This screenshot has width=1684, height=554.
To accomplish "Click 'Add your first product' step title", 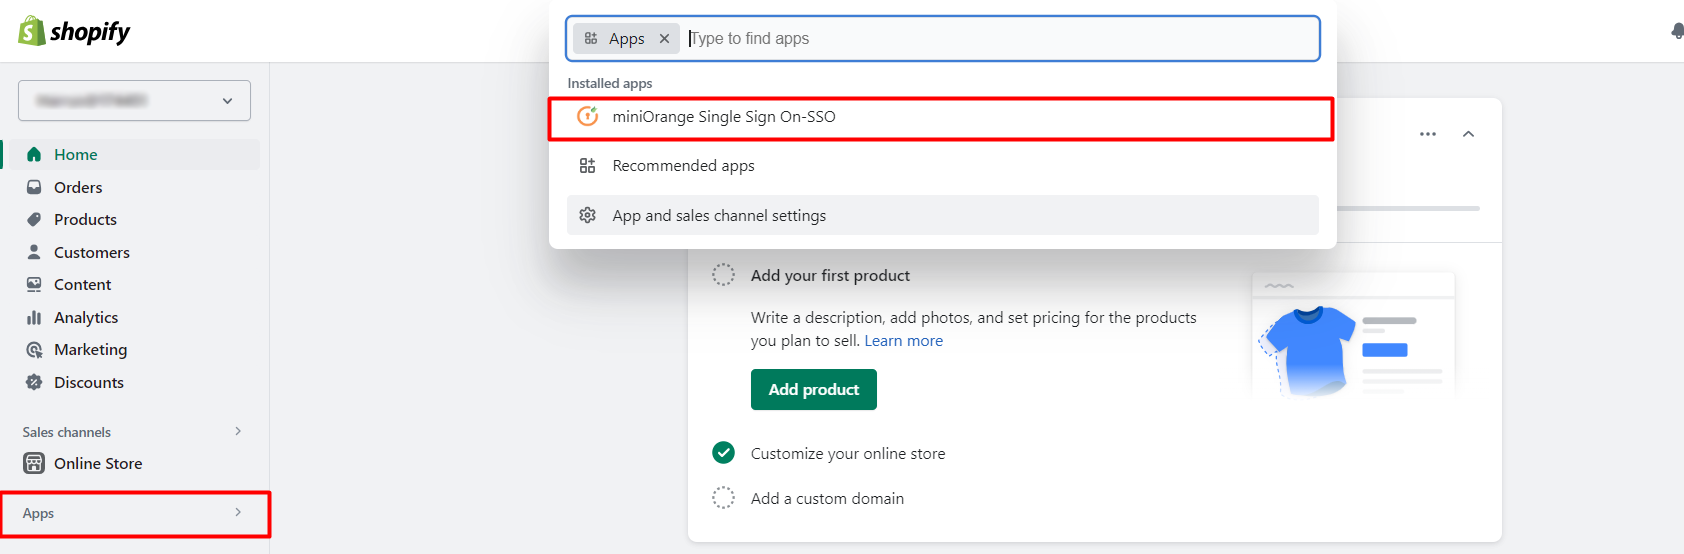I will coord(830,275).
